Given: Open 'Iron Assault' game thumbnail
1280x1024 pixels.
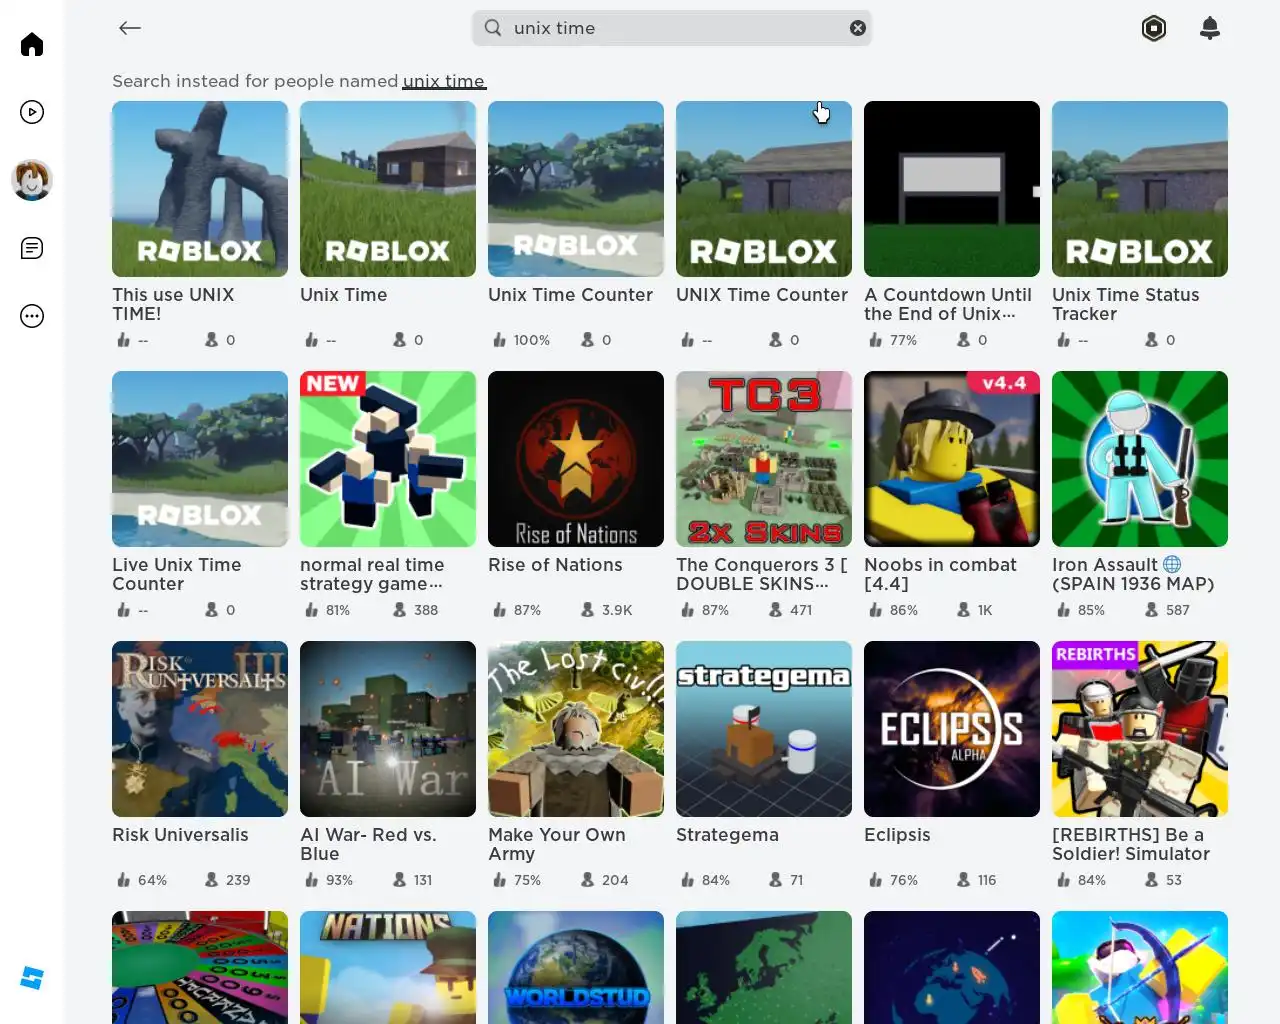Looking at the screenshot, I should [1140, 459].
